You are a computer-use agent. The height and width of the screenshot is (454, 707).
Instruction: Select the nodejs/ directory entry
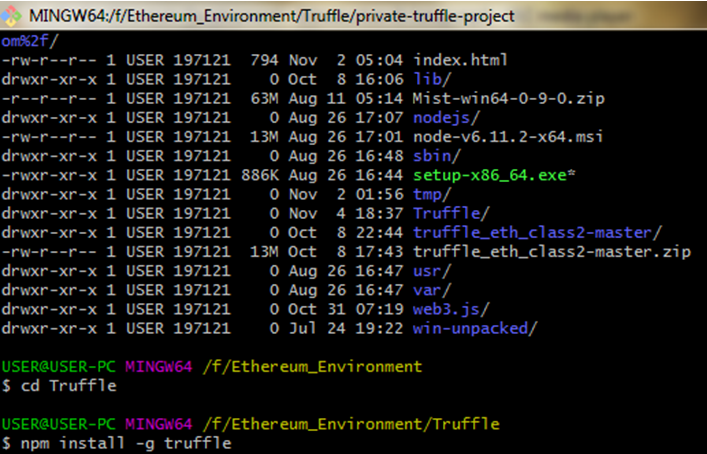coord(446,118)
